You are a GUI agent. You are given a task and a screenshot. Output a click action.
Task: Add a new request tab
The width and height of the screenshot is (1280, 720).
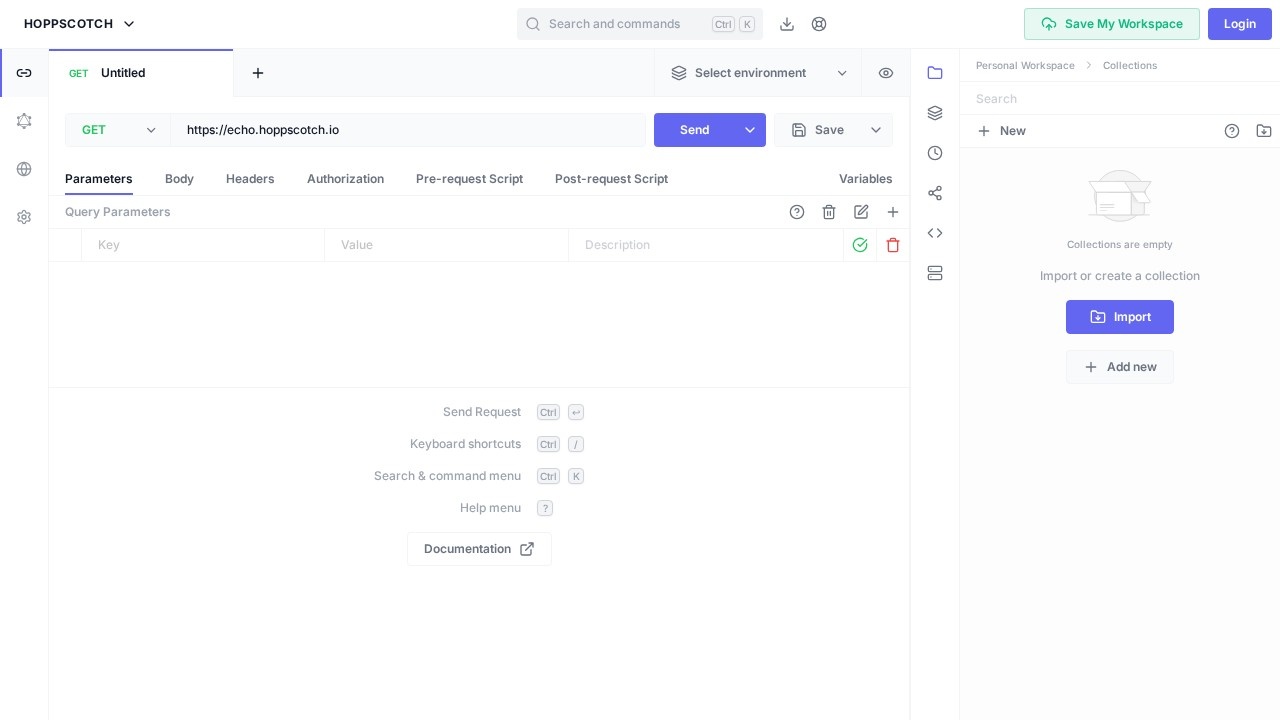point(258,73)
